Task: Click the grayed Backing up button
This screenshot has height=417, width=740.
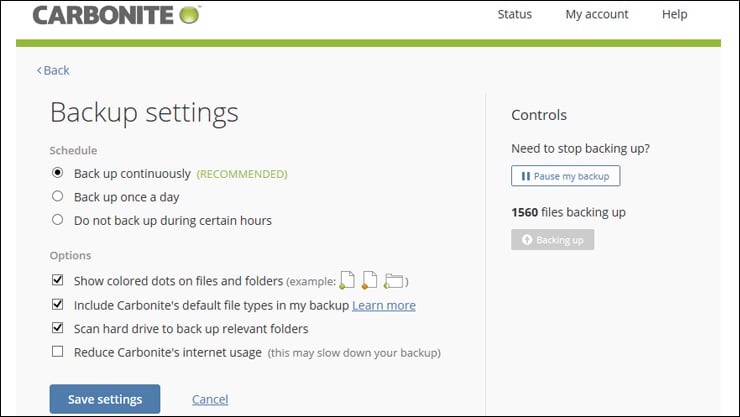Action: (x=553, y=240)
